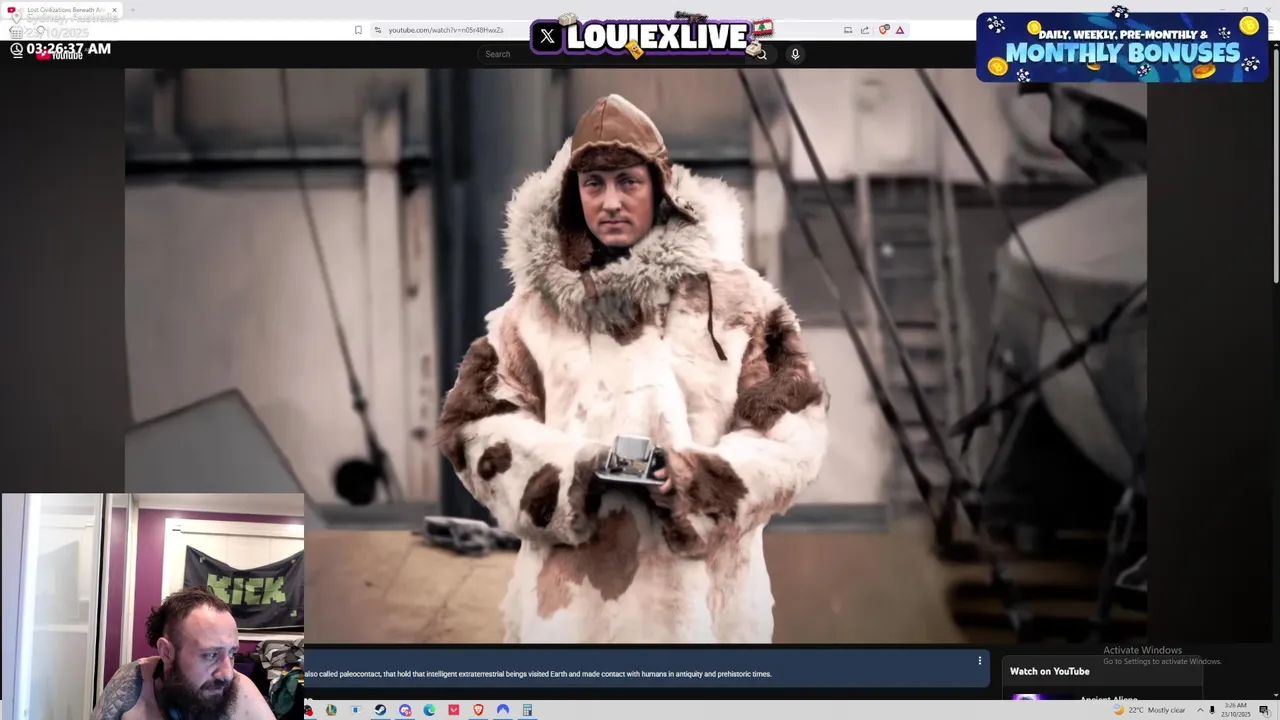Open the taskbar clock and date
Screen dimensions: 1280x720
point(1236,710)
